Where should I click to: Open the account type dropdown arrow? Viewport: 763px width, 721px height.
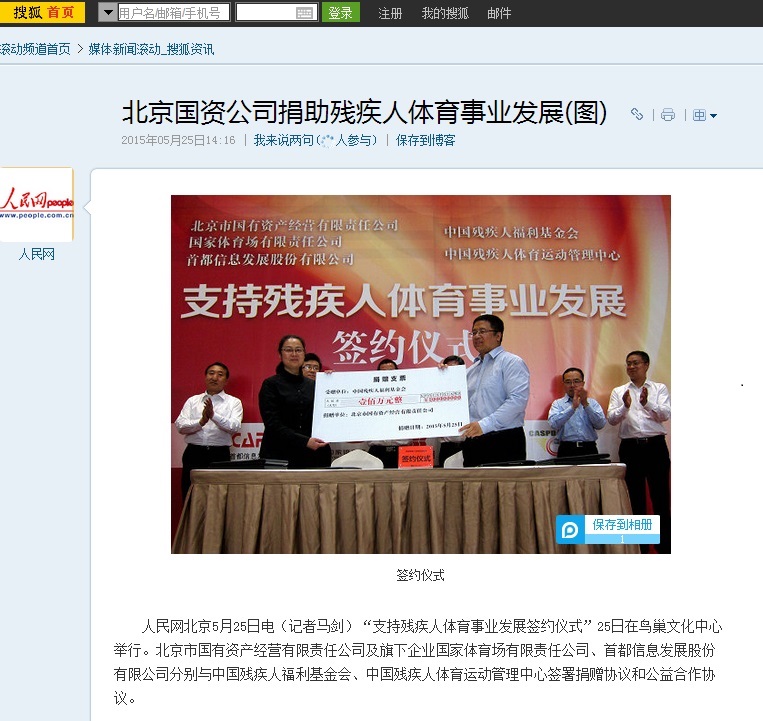[x=108, y=13]
